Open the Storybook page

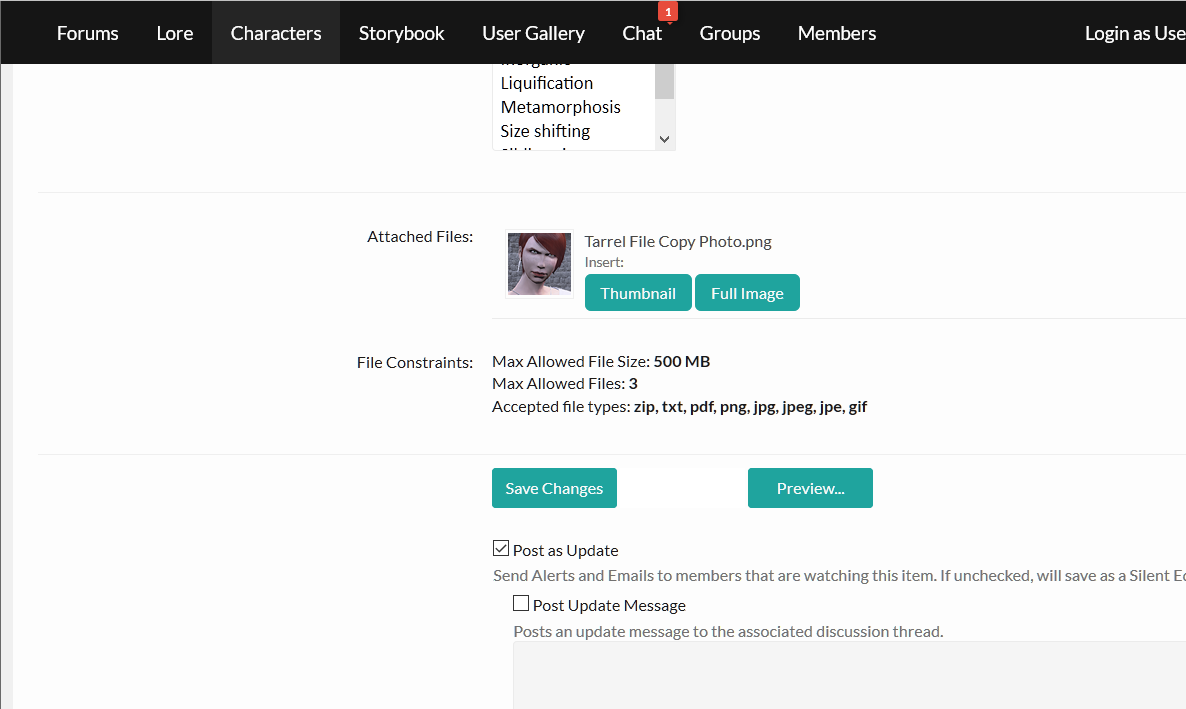point(401,33)
